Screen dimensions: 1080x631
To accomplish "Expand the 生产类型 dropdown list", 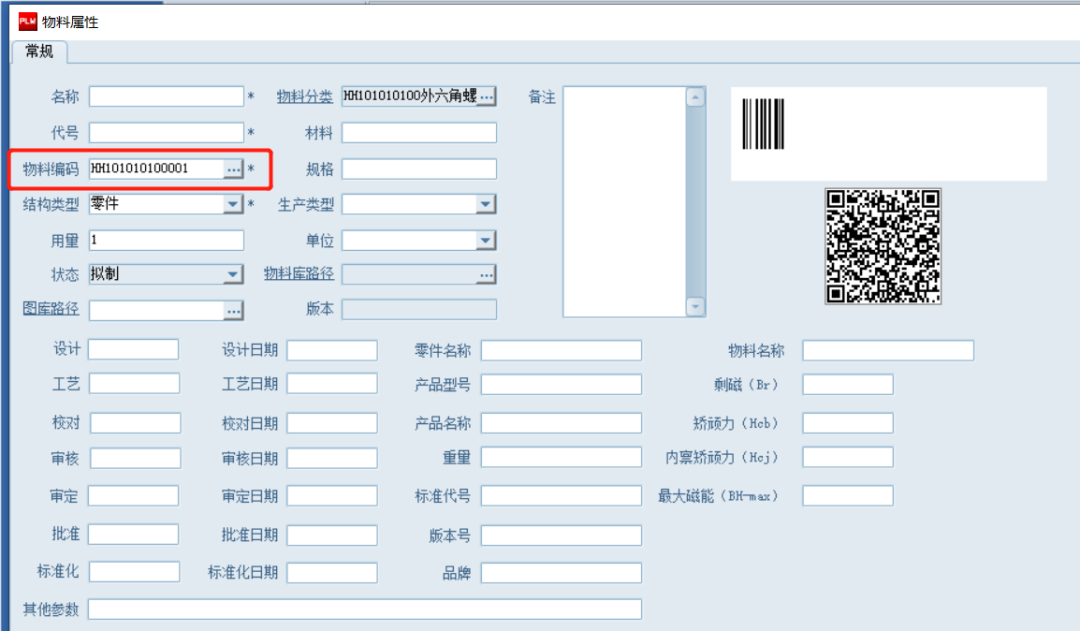I will pos(486,205).
